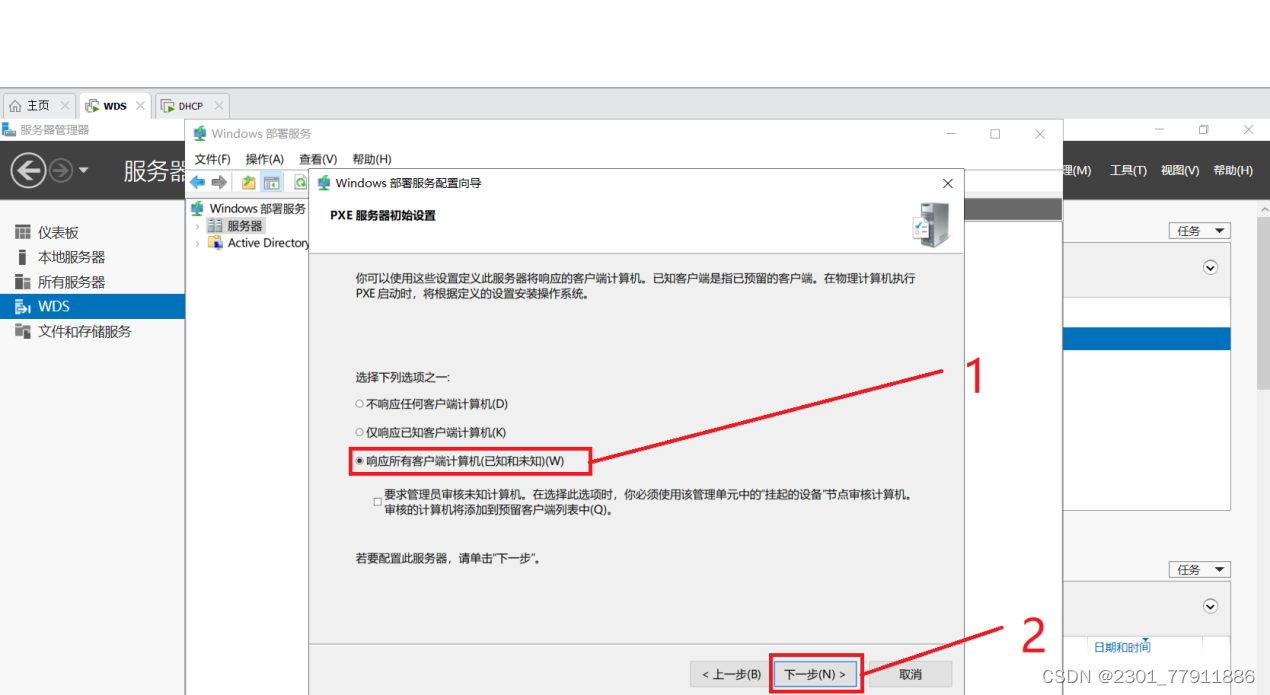Click the 下一步(N) > button
1270x695 pixels.
[815, 674]
